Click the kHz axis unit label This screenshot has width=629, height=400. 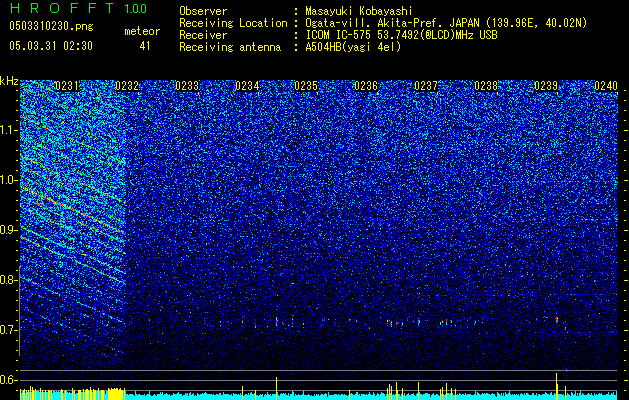pyautogui.click(x=9, y=81)
